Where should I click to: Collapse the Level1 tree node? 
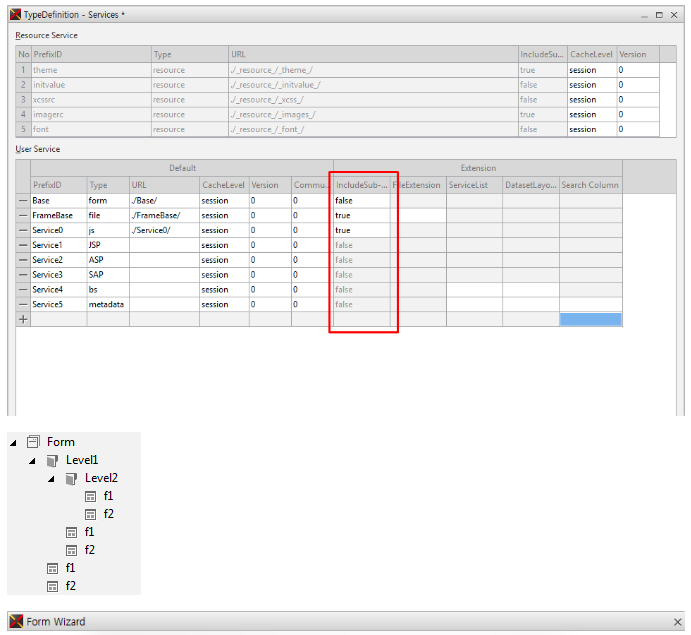click(32, 460)
